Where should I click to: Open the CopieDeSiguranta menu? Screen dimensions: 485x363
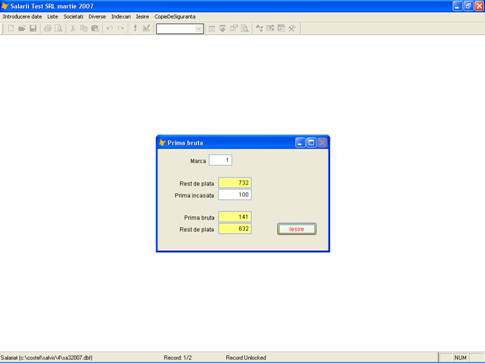click(x=175, y=16)
